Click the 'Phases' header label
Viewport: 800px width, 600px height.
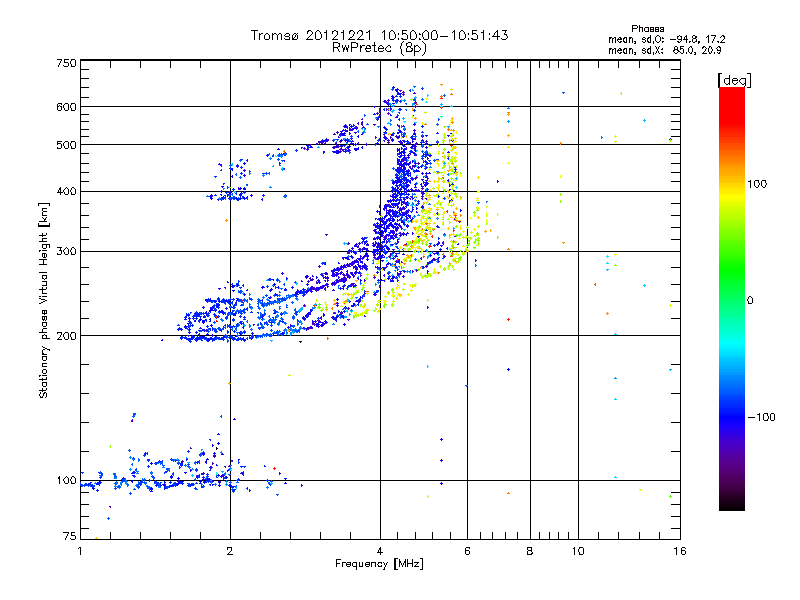click(x=647, y=29)
